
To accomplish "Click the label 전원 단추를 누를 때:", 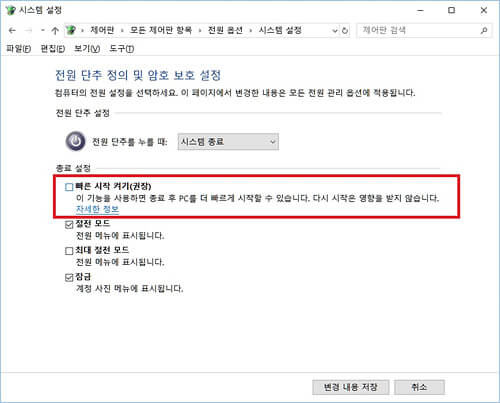I will (129, 142).
